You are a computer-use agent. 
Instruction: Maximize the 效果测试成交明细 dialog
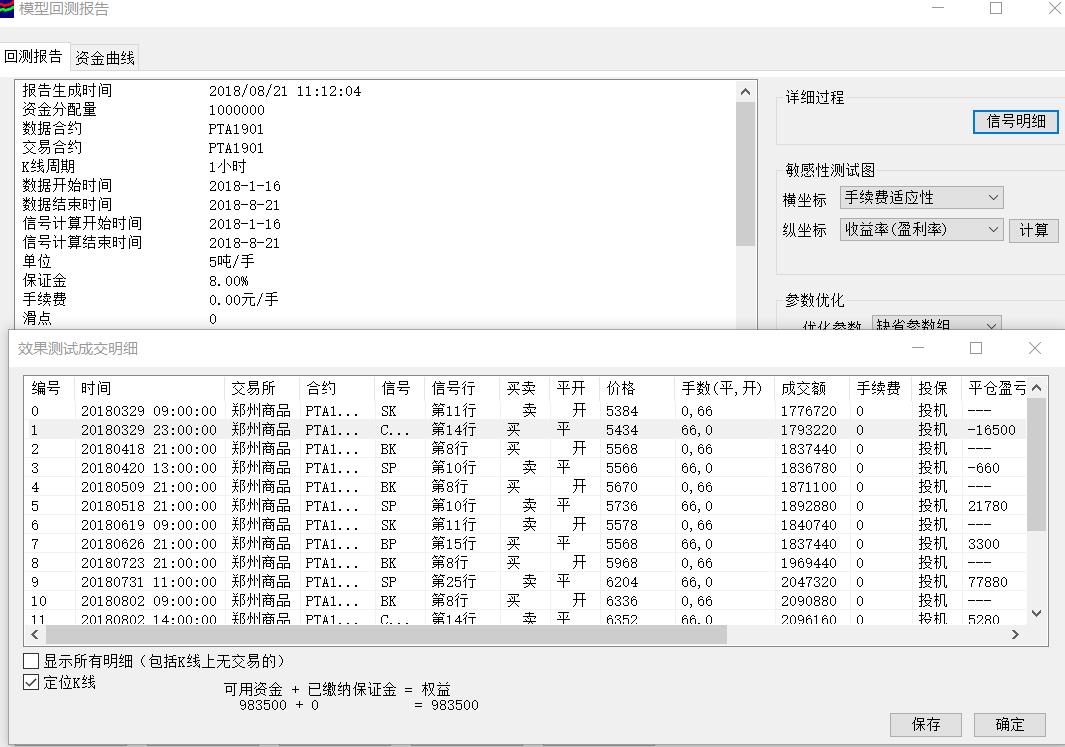pos(976,348)
